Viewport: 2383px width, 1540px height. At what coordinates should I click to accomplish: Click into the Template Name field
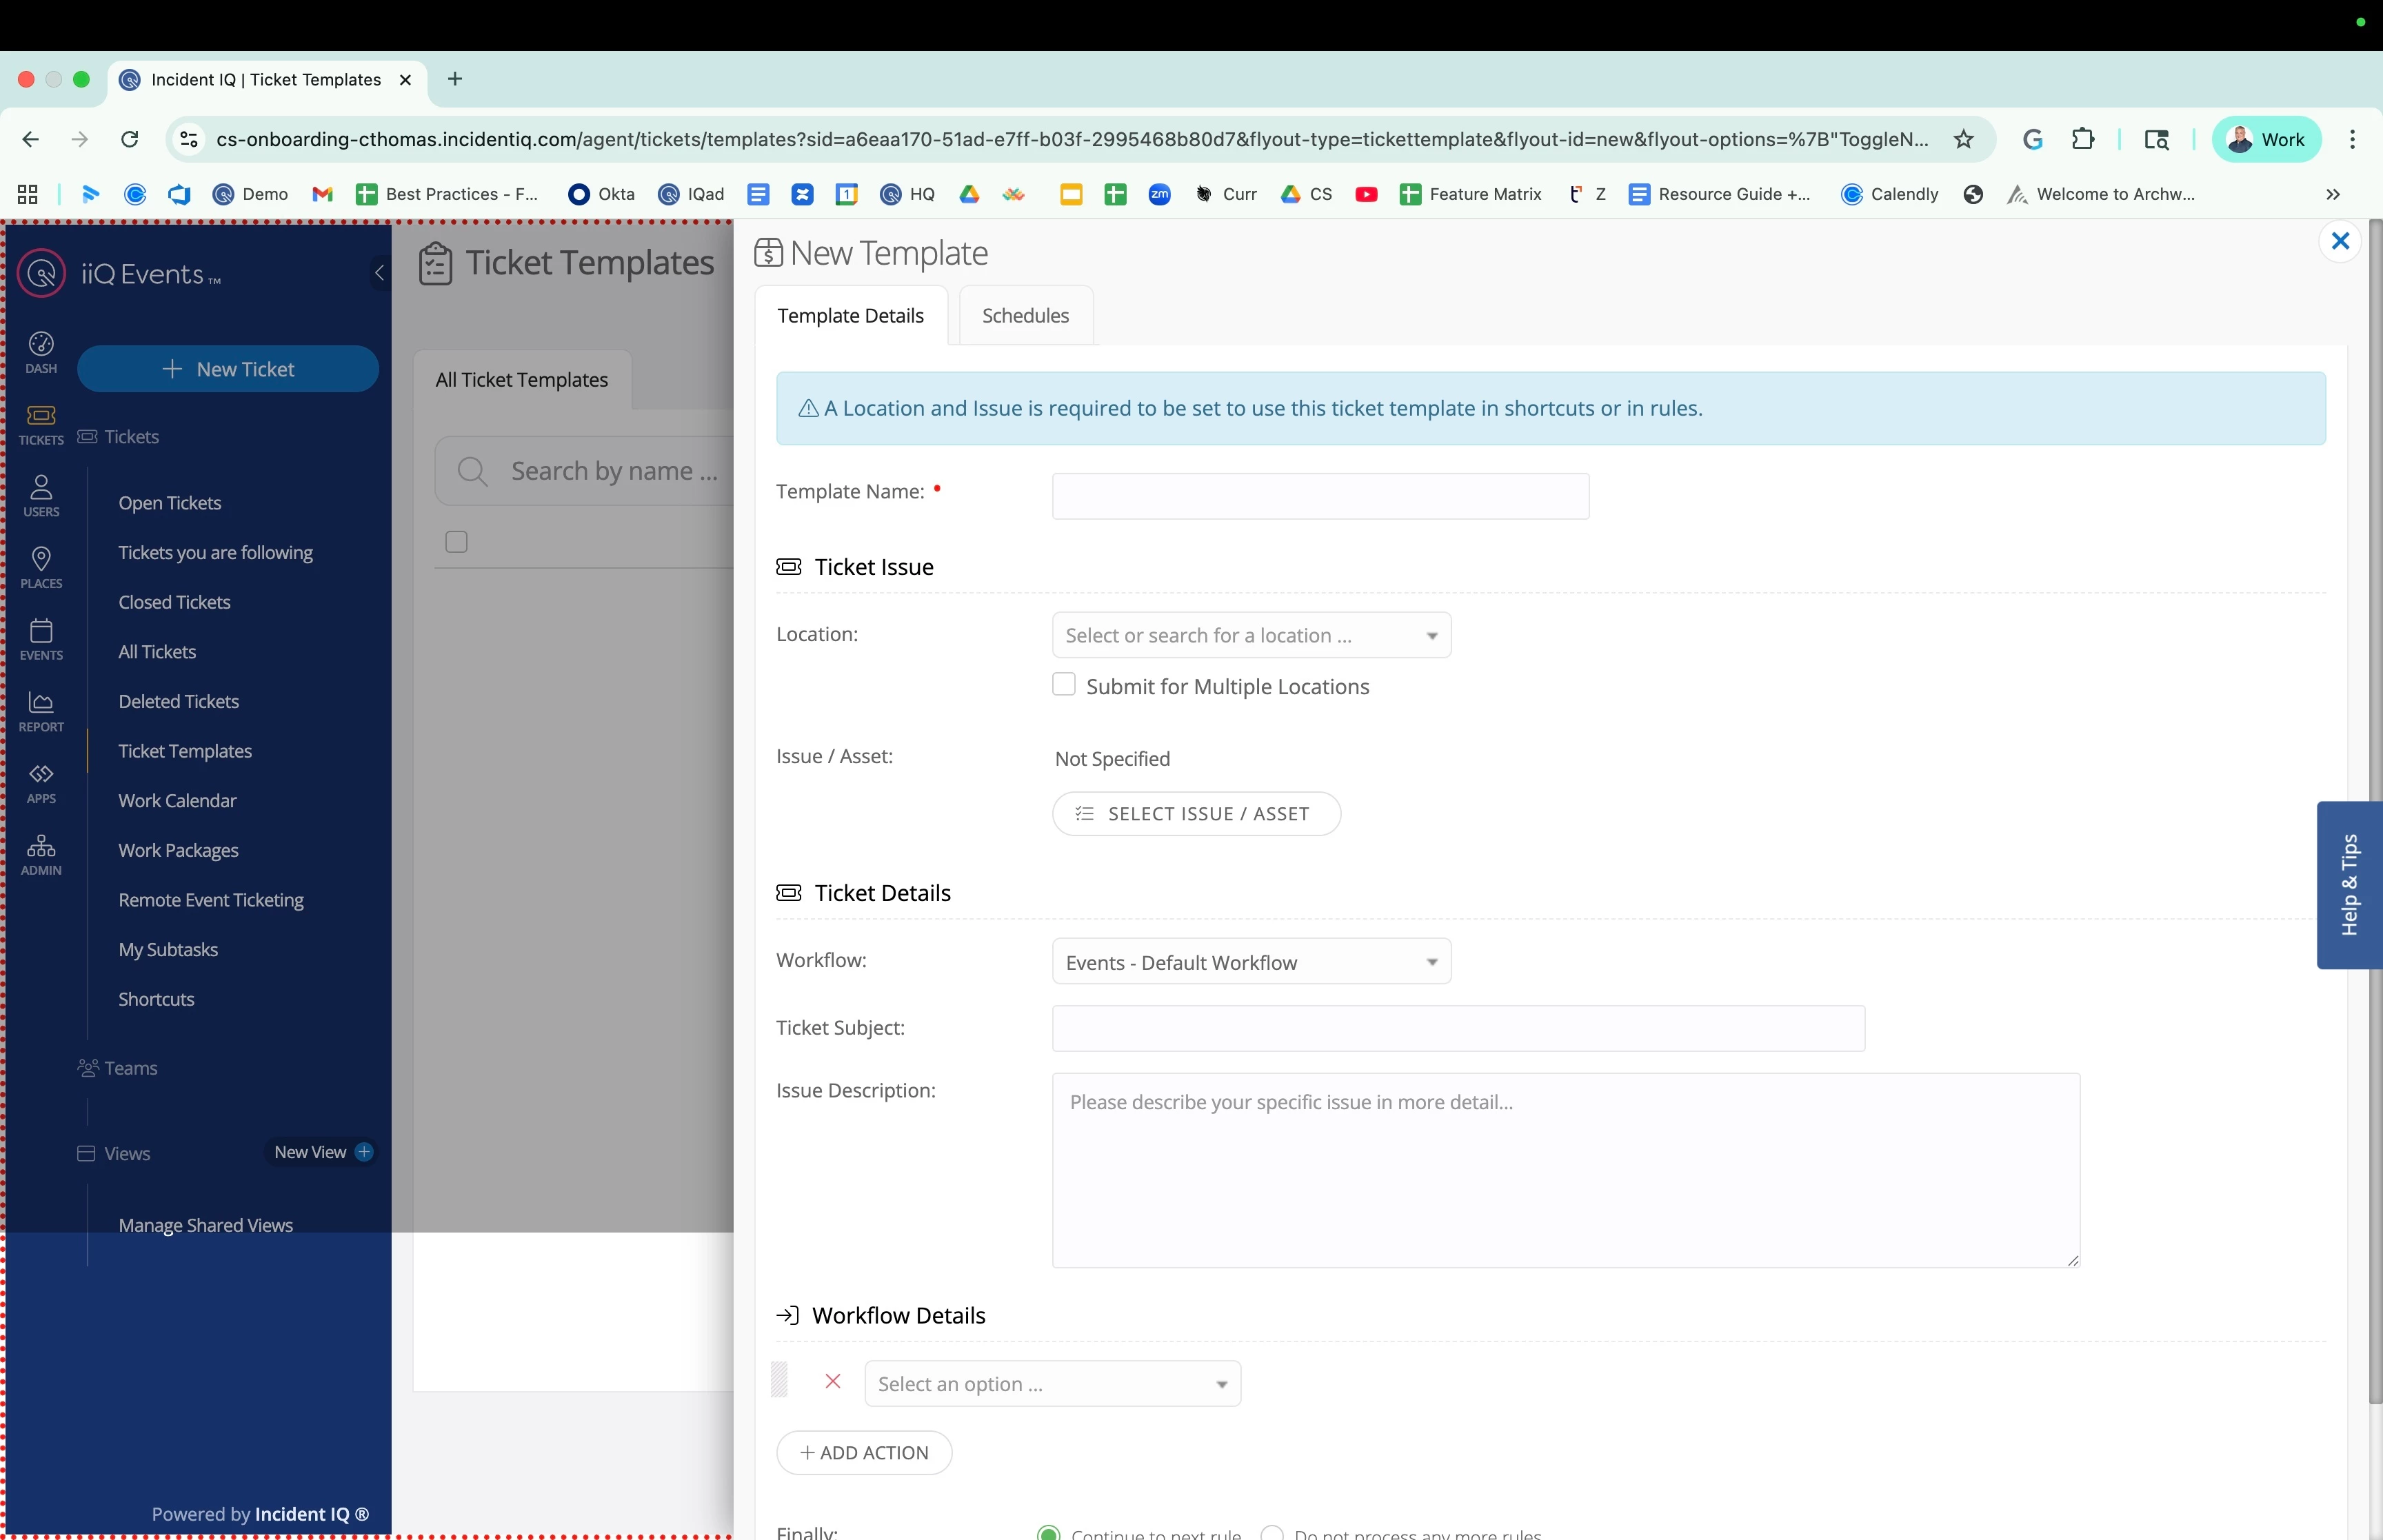(1320, 496)
